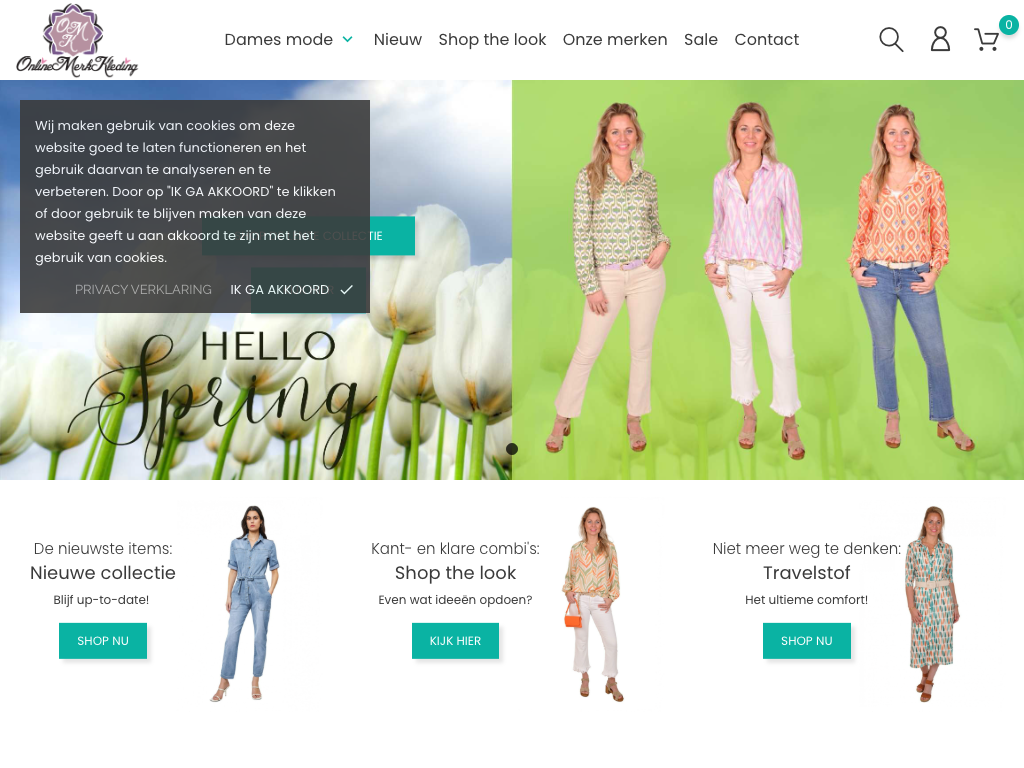Open the Sale section

pyautogui.click(x=700, y=40)
